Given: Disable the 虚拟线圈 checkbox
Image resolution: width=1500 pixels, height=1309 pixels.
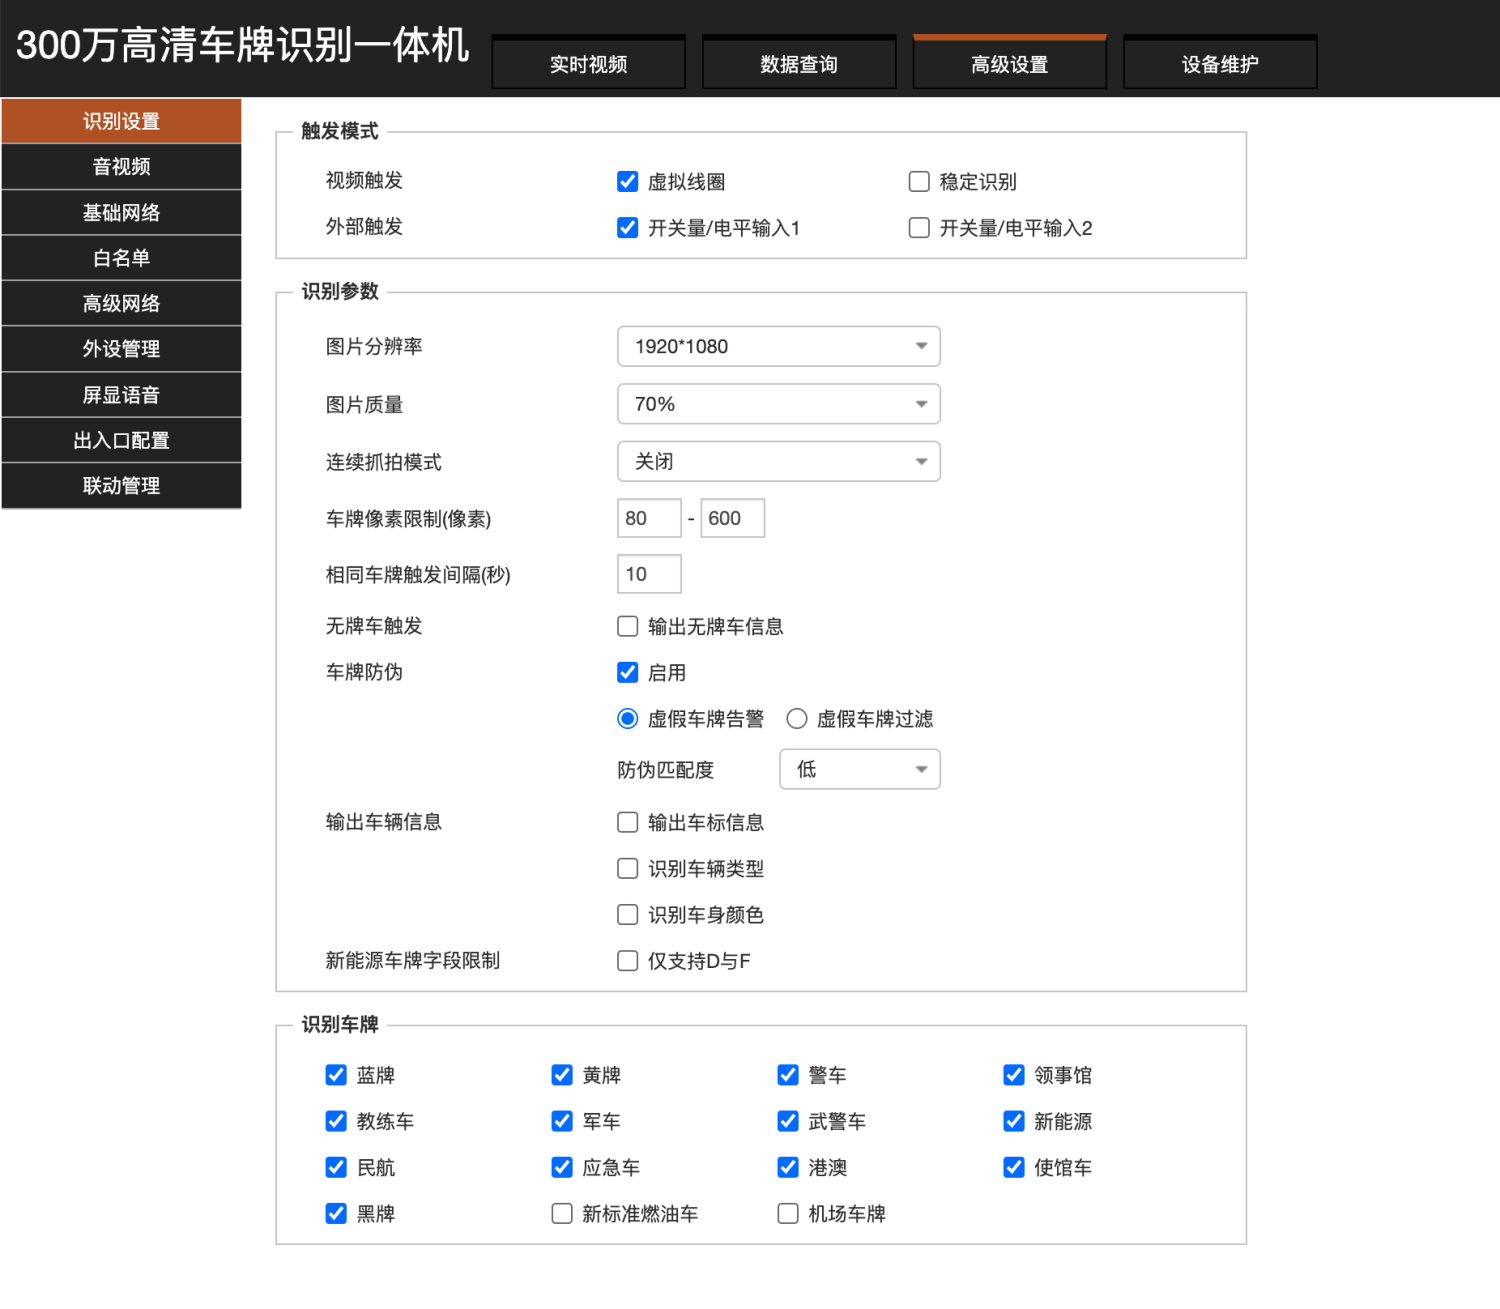Looking at the screenshot, I should 628,182.
